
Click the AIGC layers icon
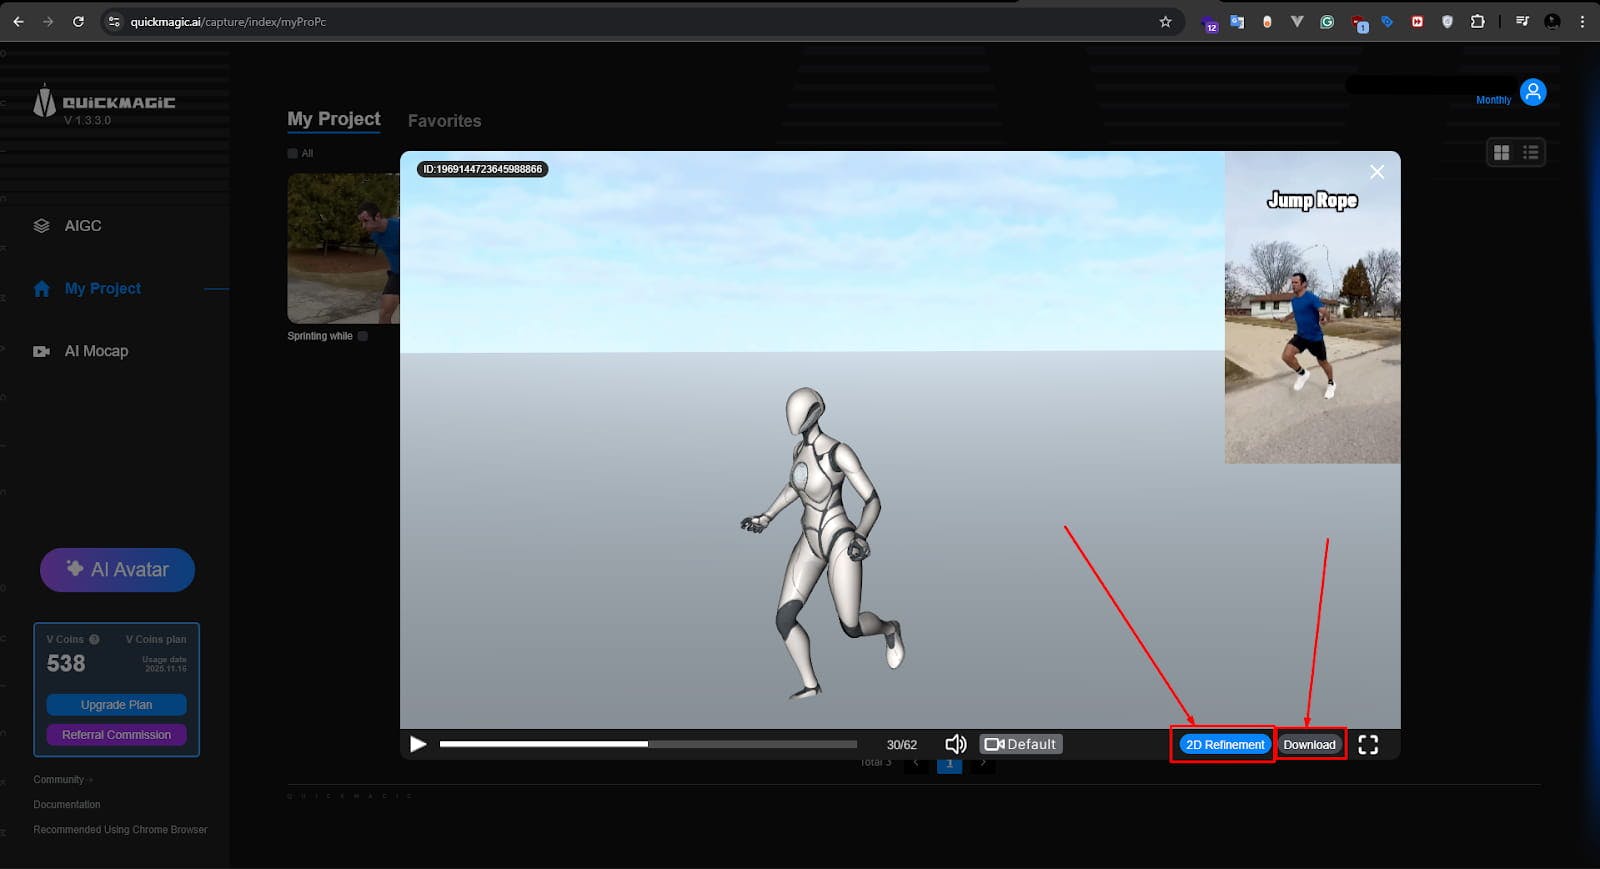pyautogui.click(x=41, y=226)
